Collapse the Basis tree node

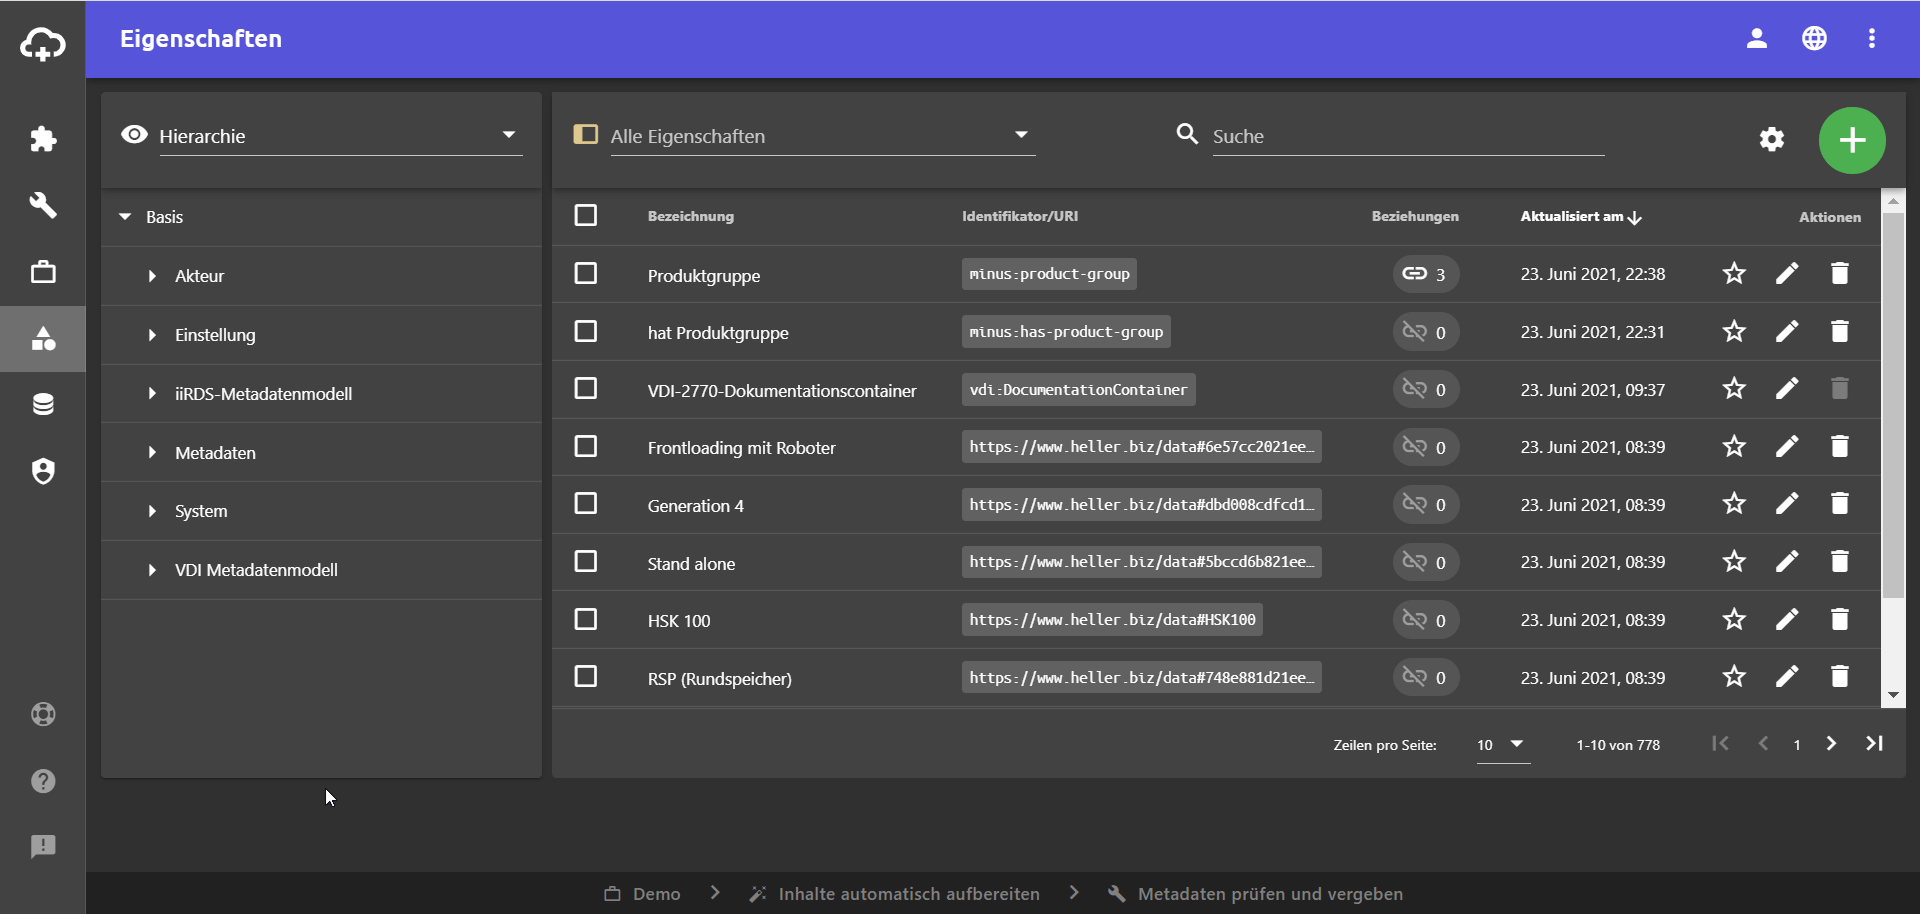125,217
